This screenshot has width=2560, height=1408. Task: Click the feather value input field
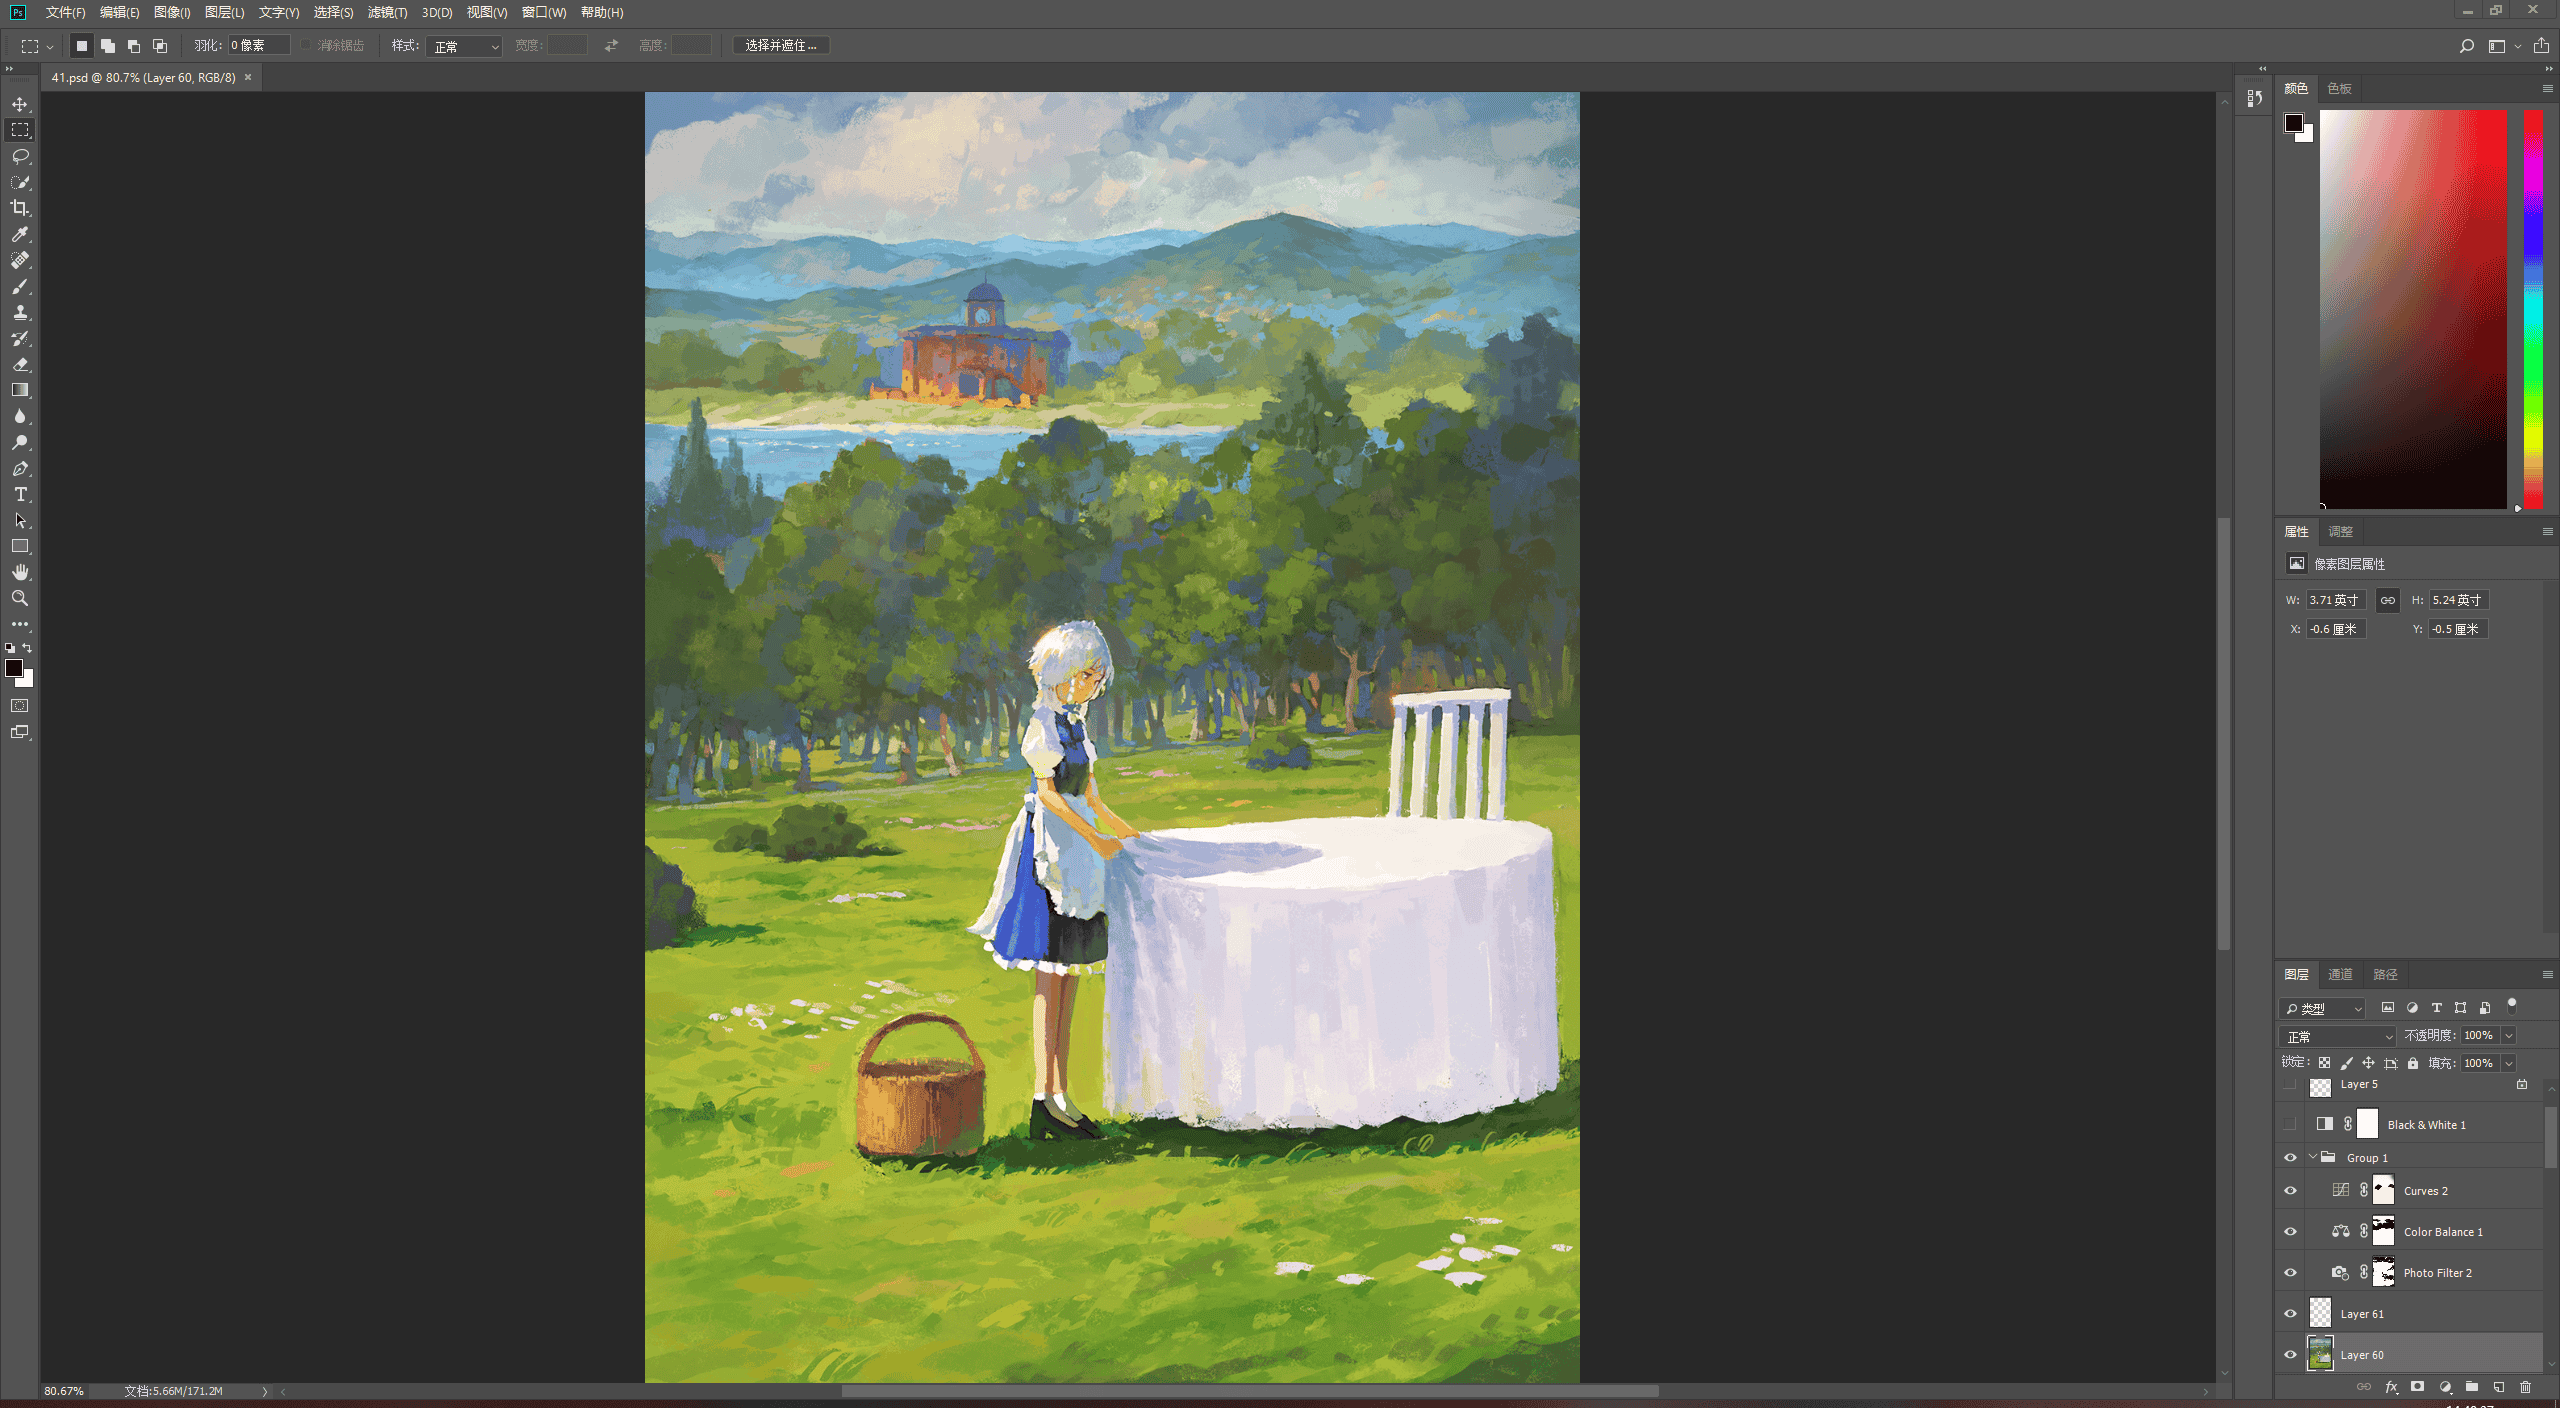tap(259, 45)
